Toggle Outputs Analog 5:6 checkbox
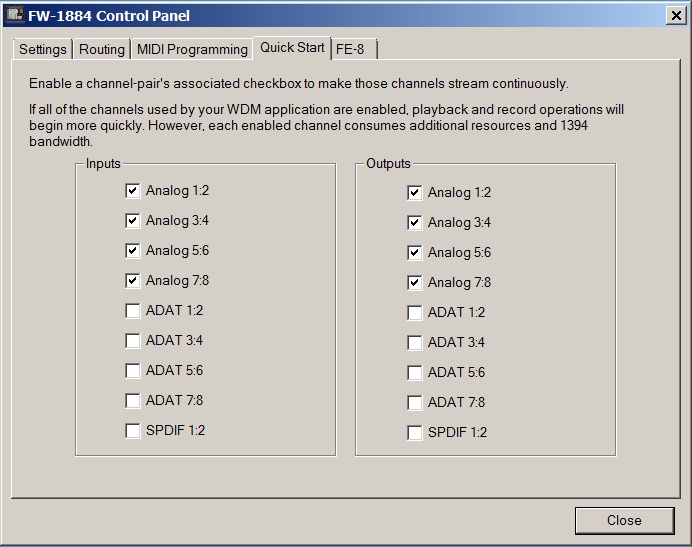Viewport: 692px width, 547px height. tap(414, 253)
